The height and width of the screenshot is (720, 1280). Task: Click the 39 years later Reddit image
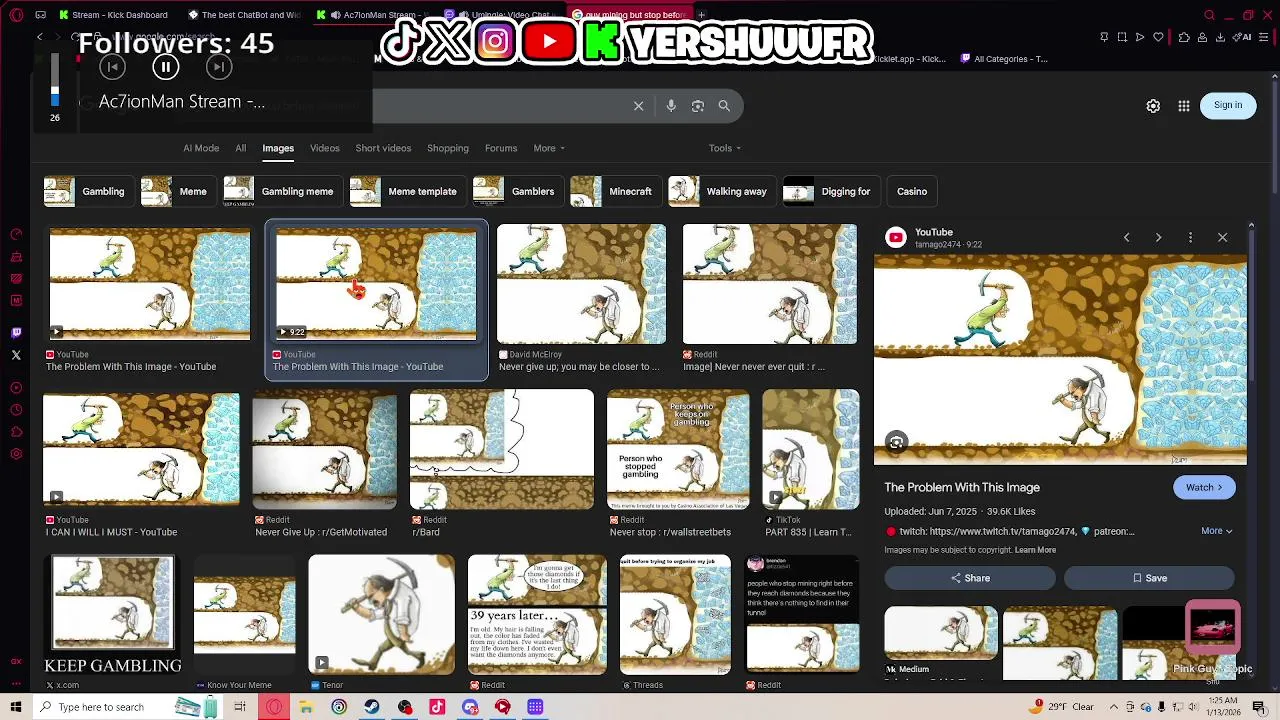[537, 615]
